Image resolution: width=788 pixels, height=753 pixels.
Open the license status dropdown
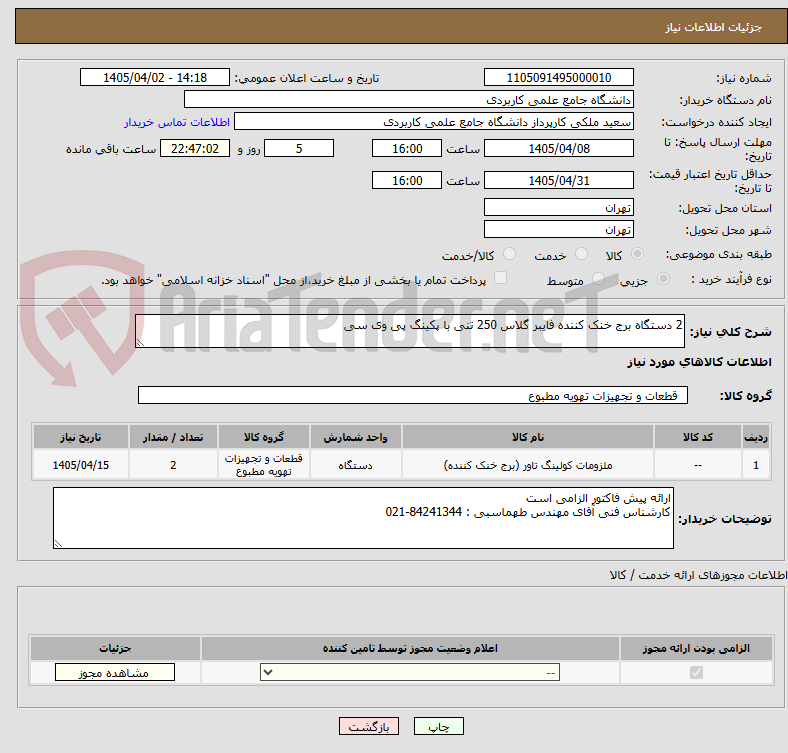(410, 672)
